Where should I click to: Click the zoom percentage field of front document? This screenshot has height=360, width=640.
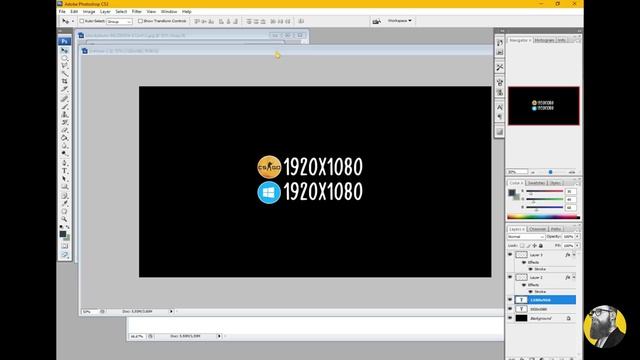[88, 311]
